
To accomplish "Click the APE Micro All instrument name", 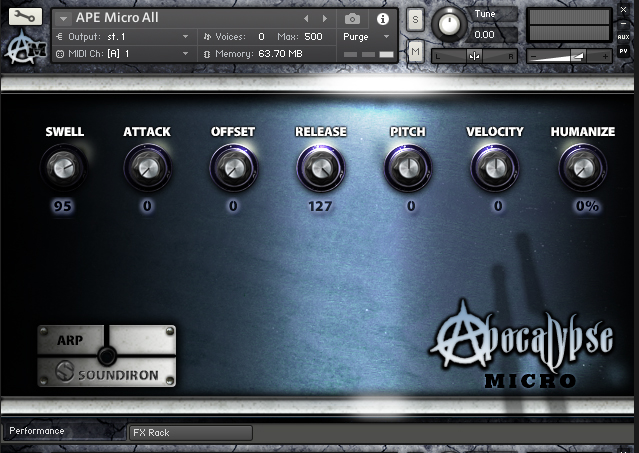I will pos(117,18).
